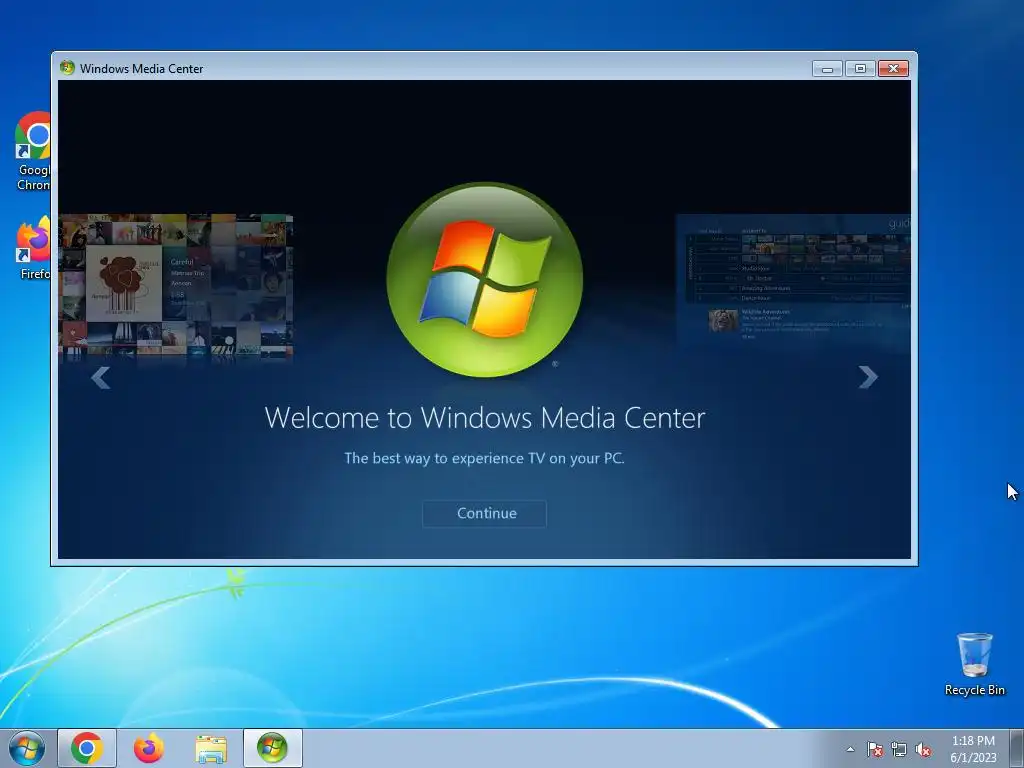Select the Recycle Bin desktop icon

pos(974,664)
